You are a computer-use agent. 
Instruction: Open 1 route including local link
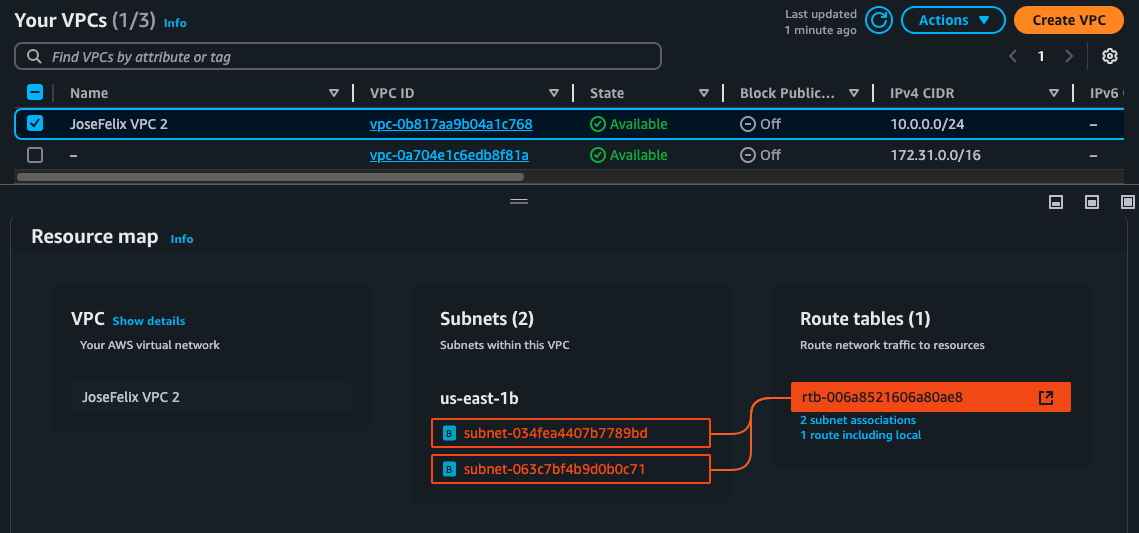tap(861, 435)
